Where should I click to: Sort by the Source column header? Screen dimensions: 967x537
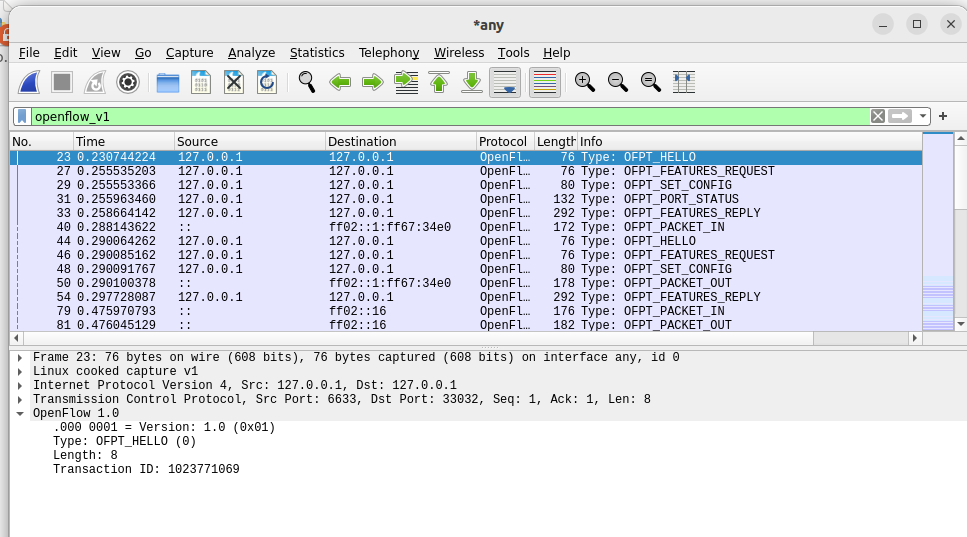point(250,142)
